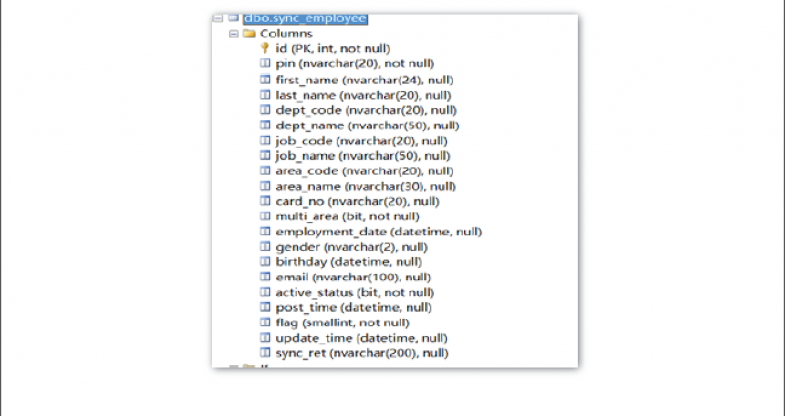Click the column icon next to pin
Screen dimensions: 785x416
[265, 63]
